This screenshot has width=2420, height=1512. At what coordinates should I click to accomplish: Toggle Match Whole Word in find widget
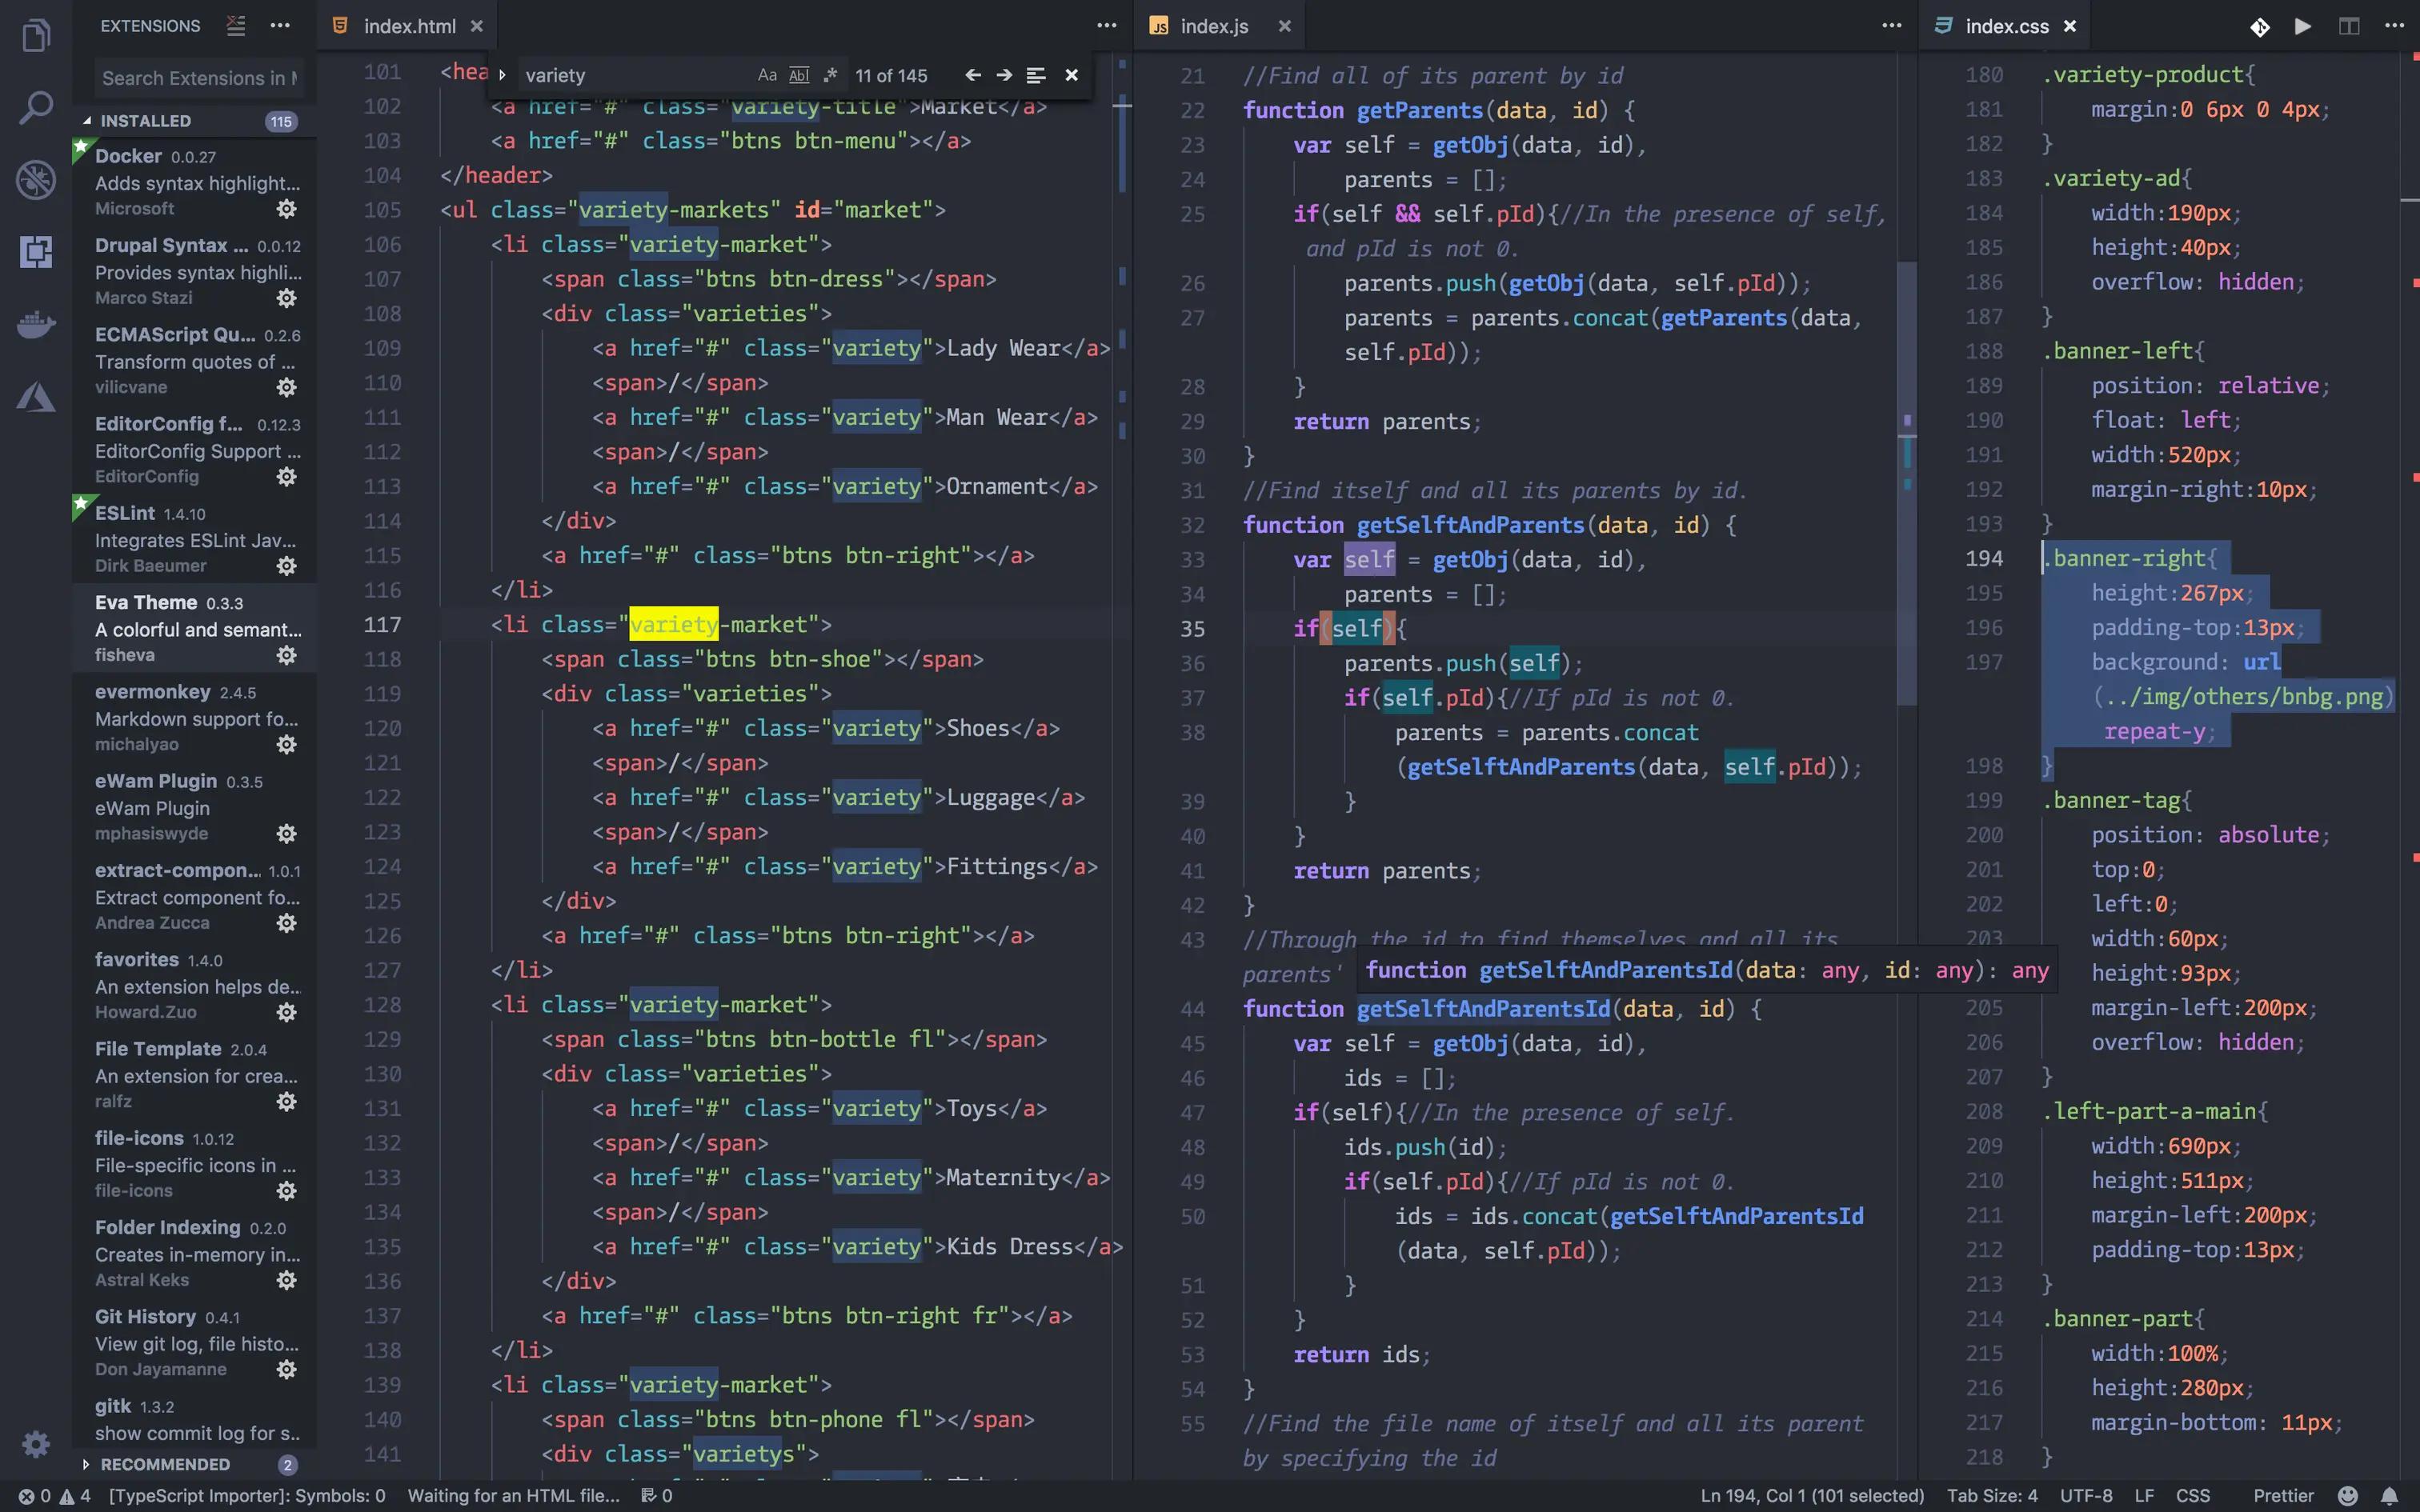[799, 75]
